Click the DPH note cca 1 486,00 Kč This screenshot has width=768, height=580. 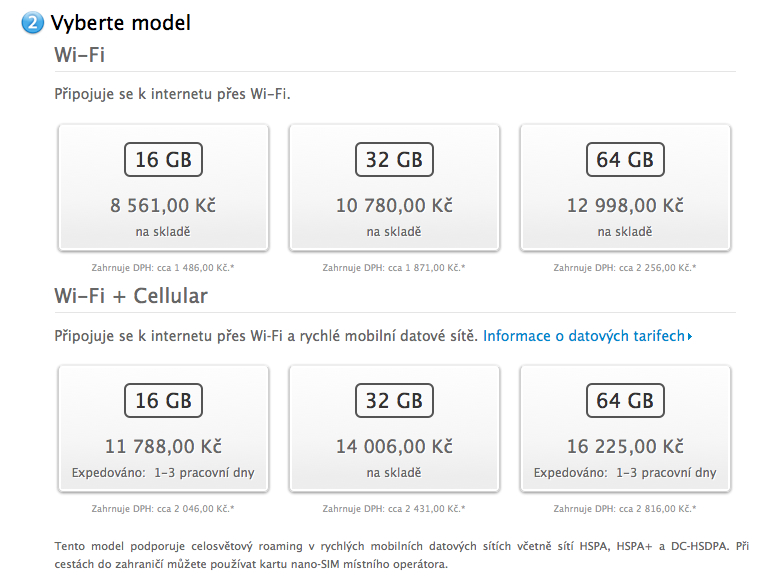(x=163, y=268)
